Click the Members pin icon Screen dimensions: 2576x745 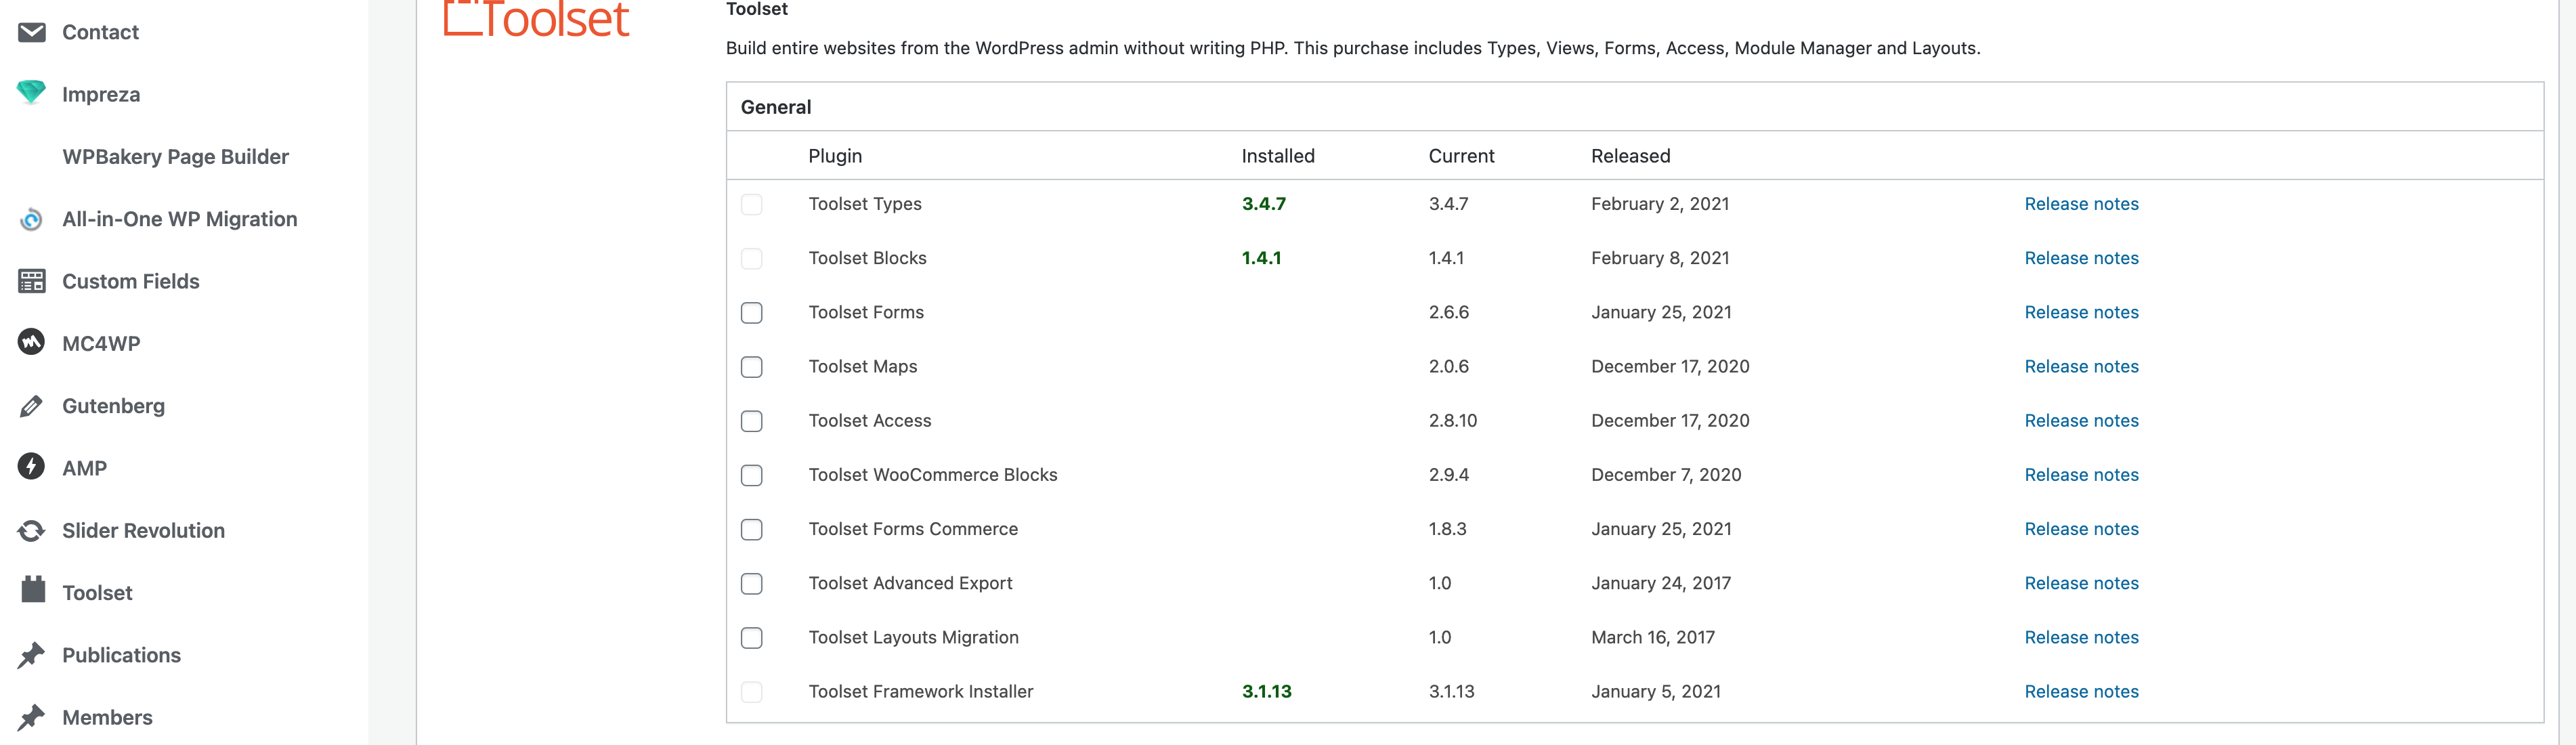coord(32,717)
